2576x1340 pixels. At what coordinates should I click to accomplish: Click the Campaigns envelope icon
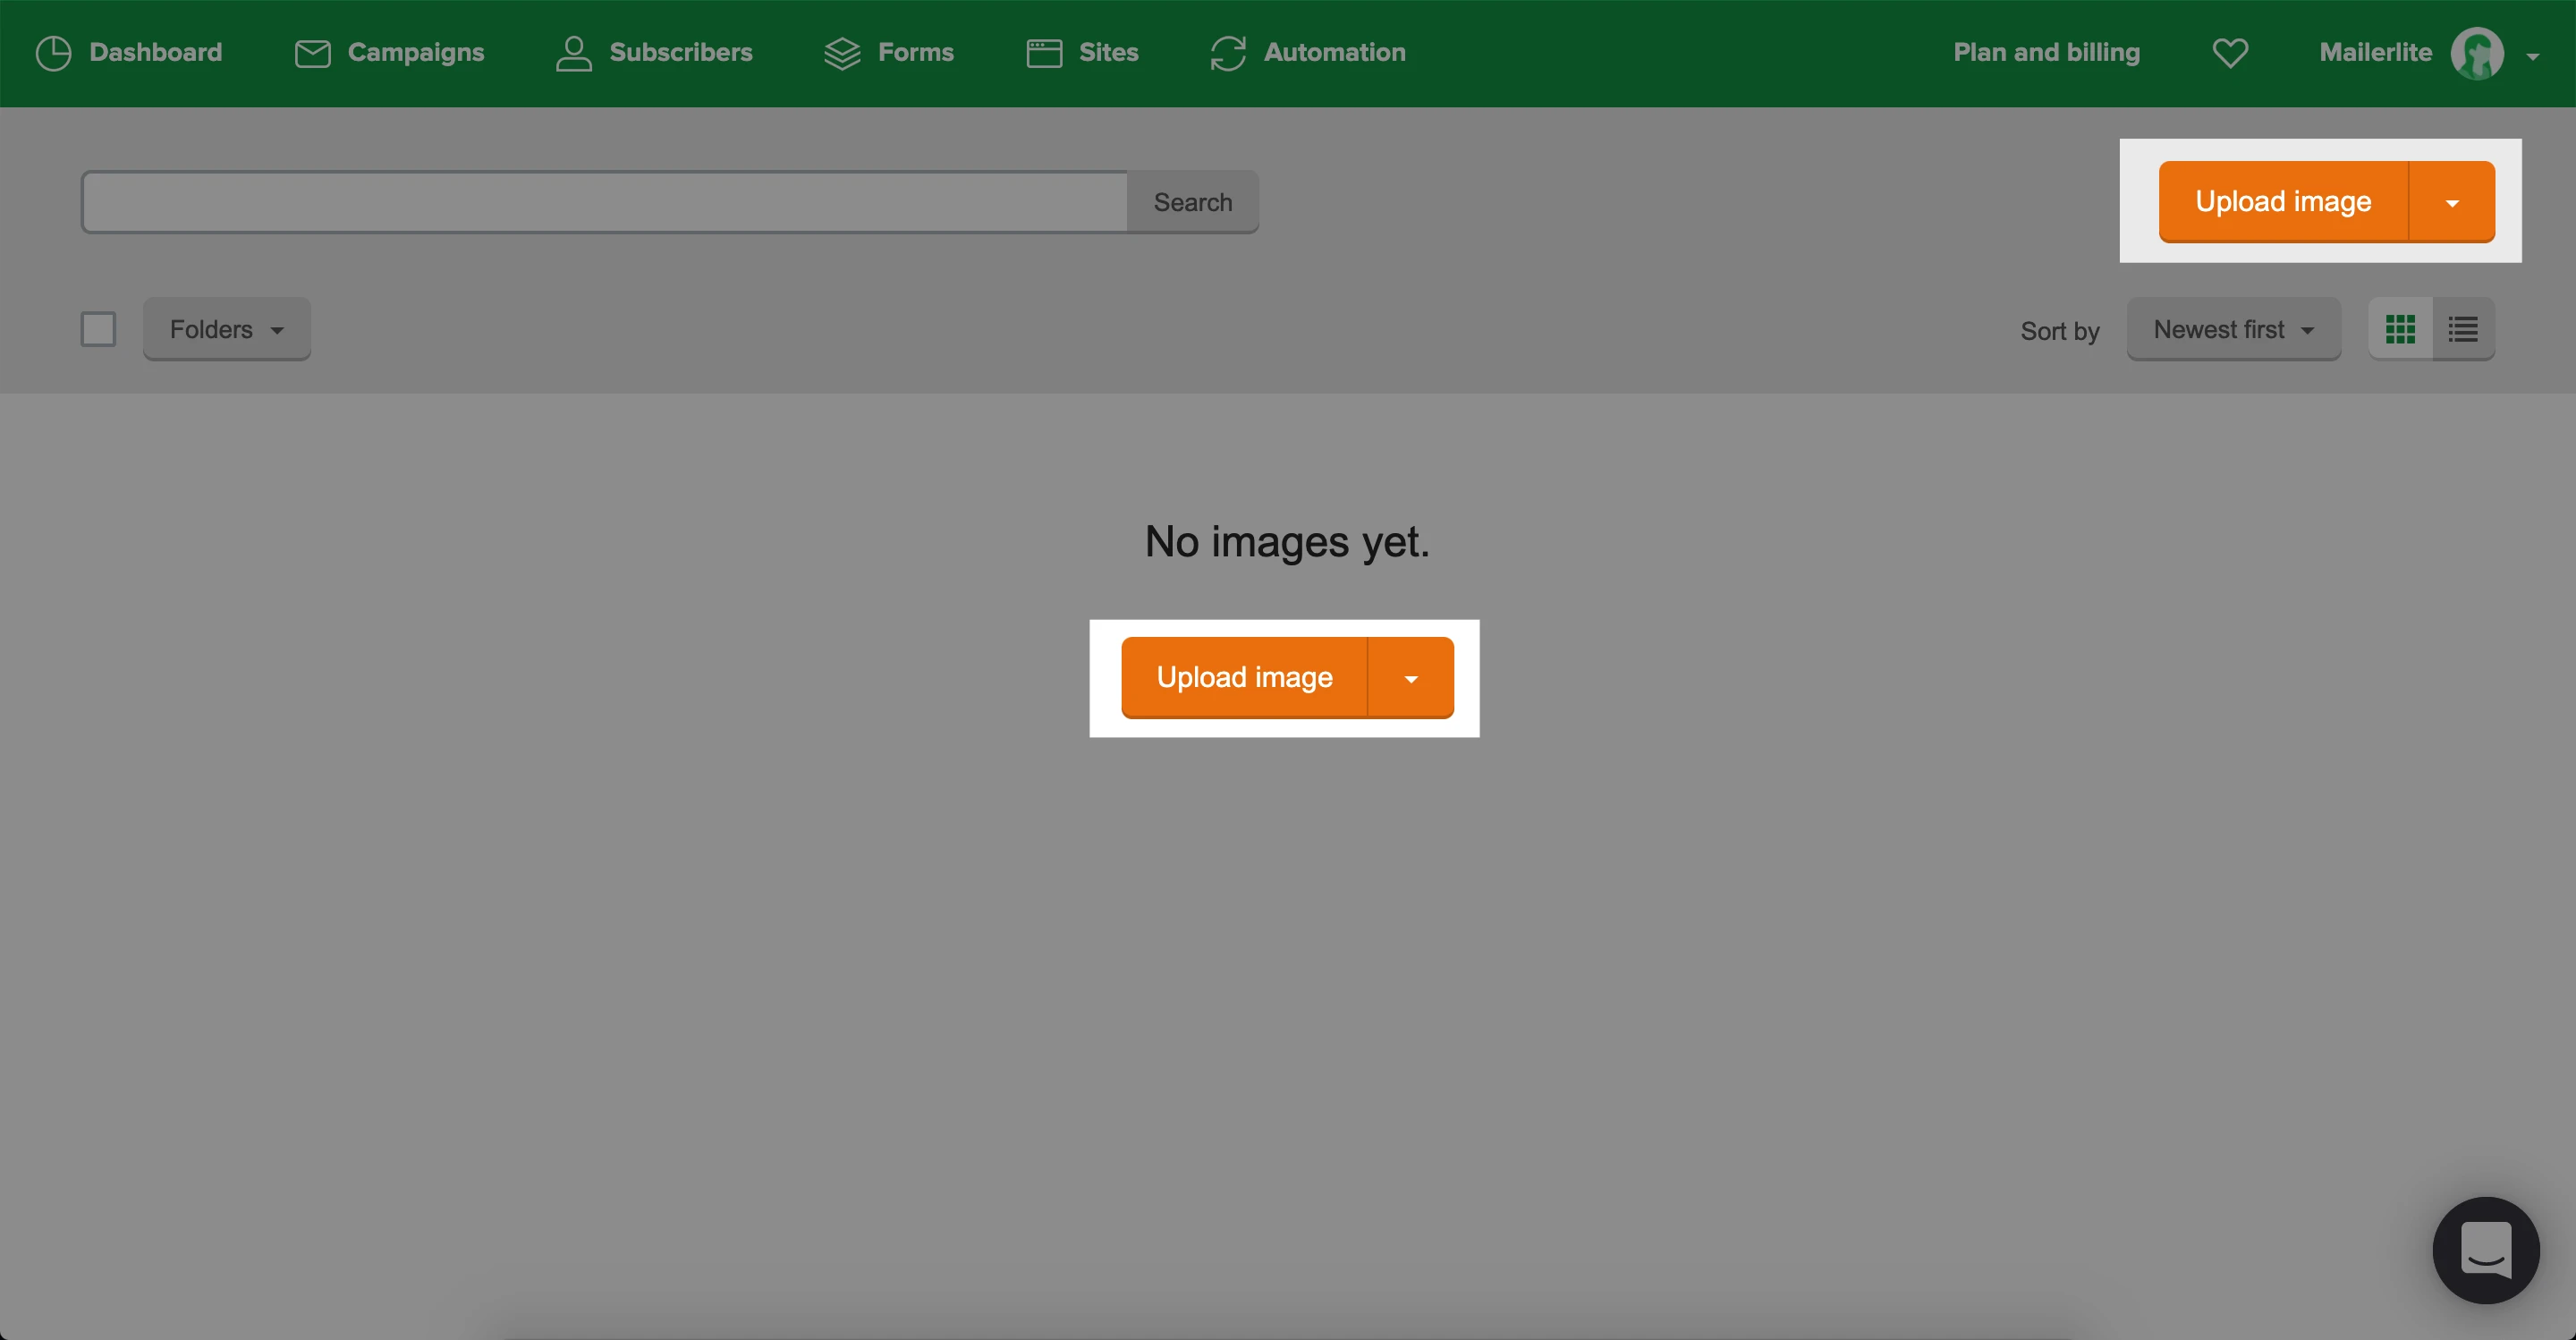coord(312,53)
